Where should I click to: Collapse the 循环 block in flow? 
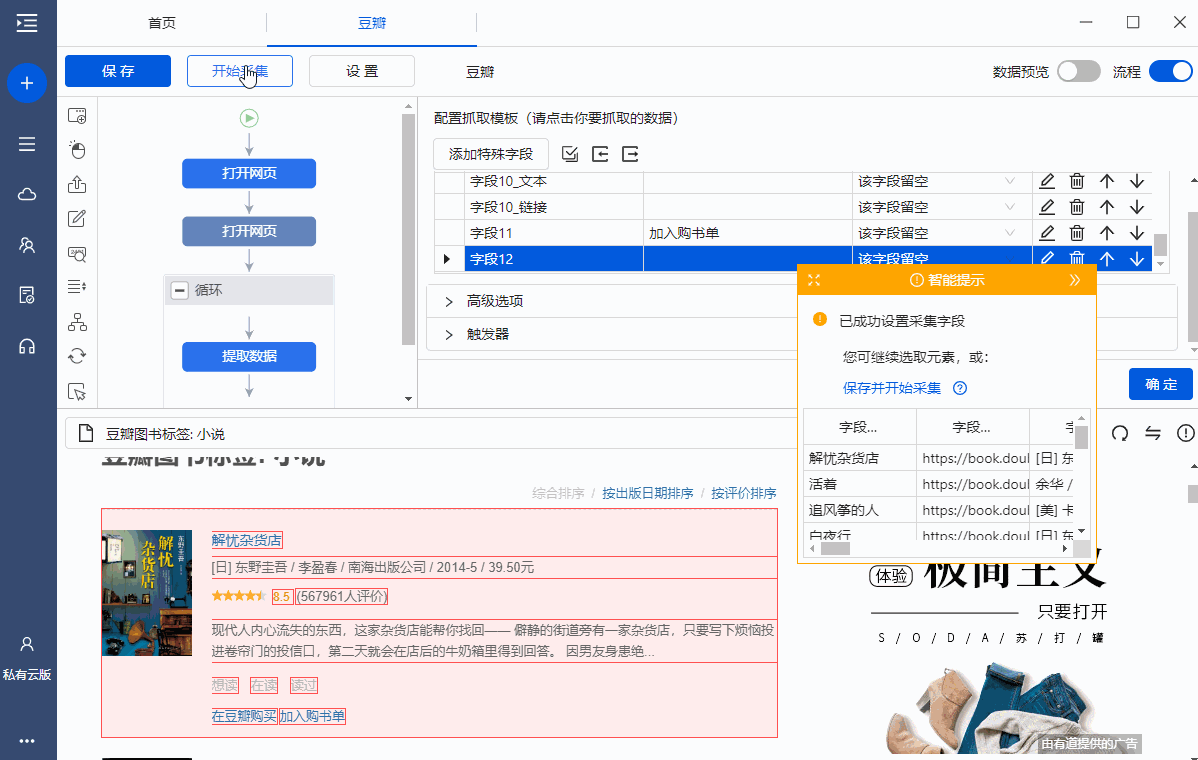(x=180, y=290)
